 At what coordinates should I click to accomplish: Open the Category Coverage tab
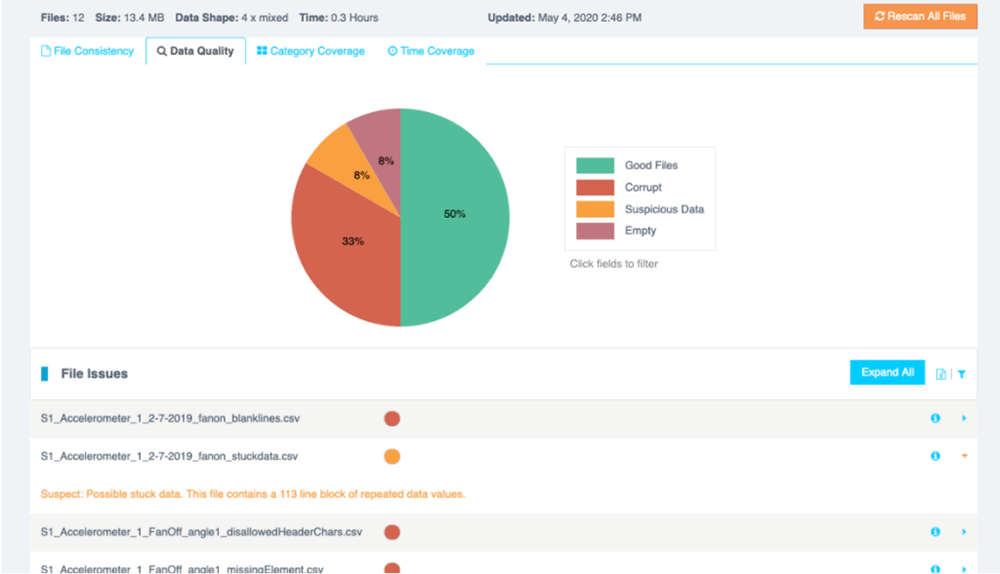(x=310, y=51)
